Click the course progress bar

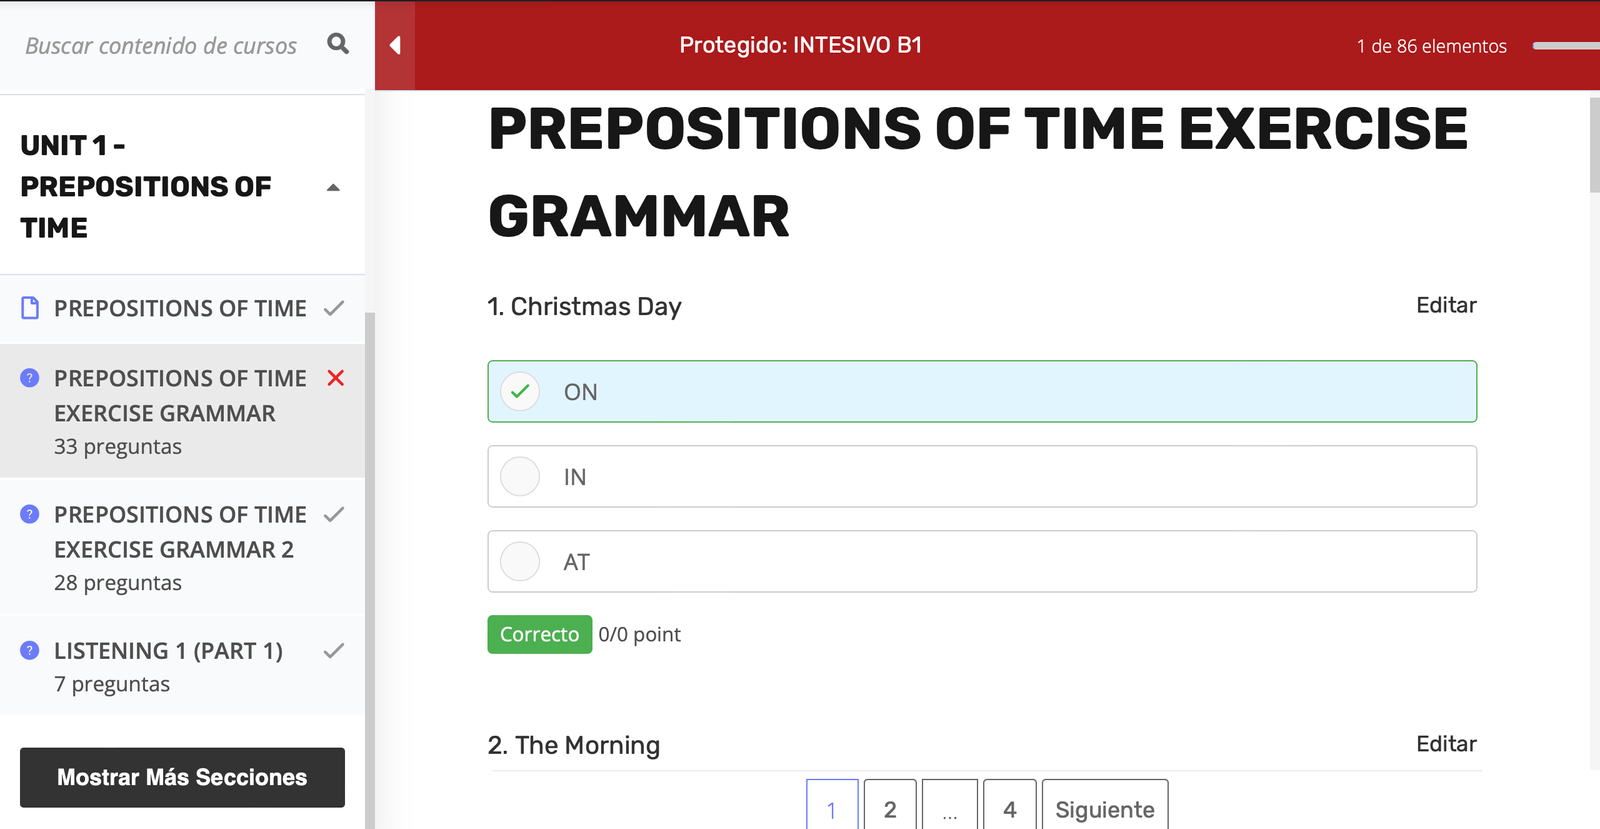(x=1566, y=46)
